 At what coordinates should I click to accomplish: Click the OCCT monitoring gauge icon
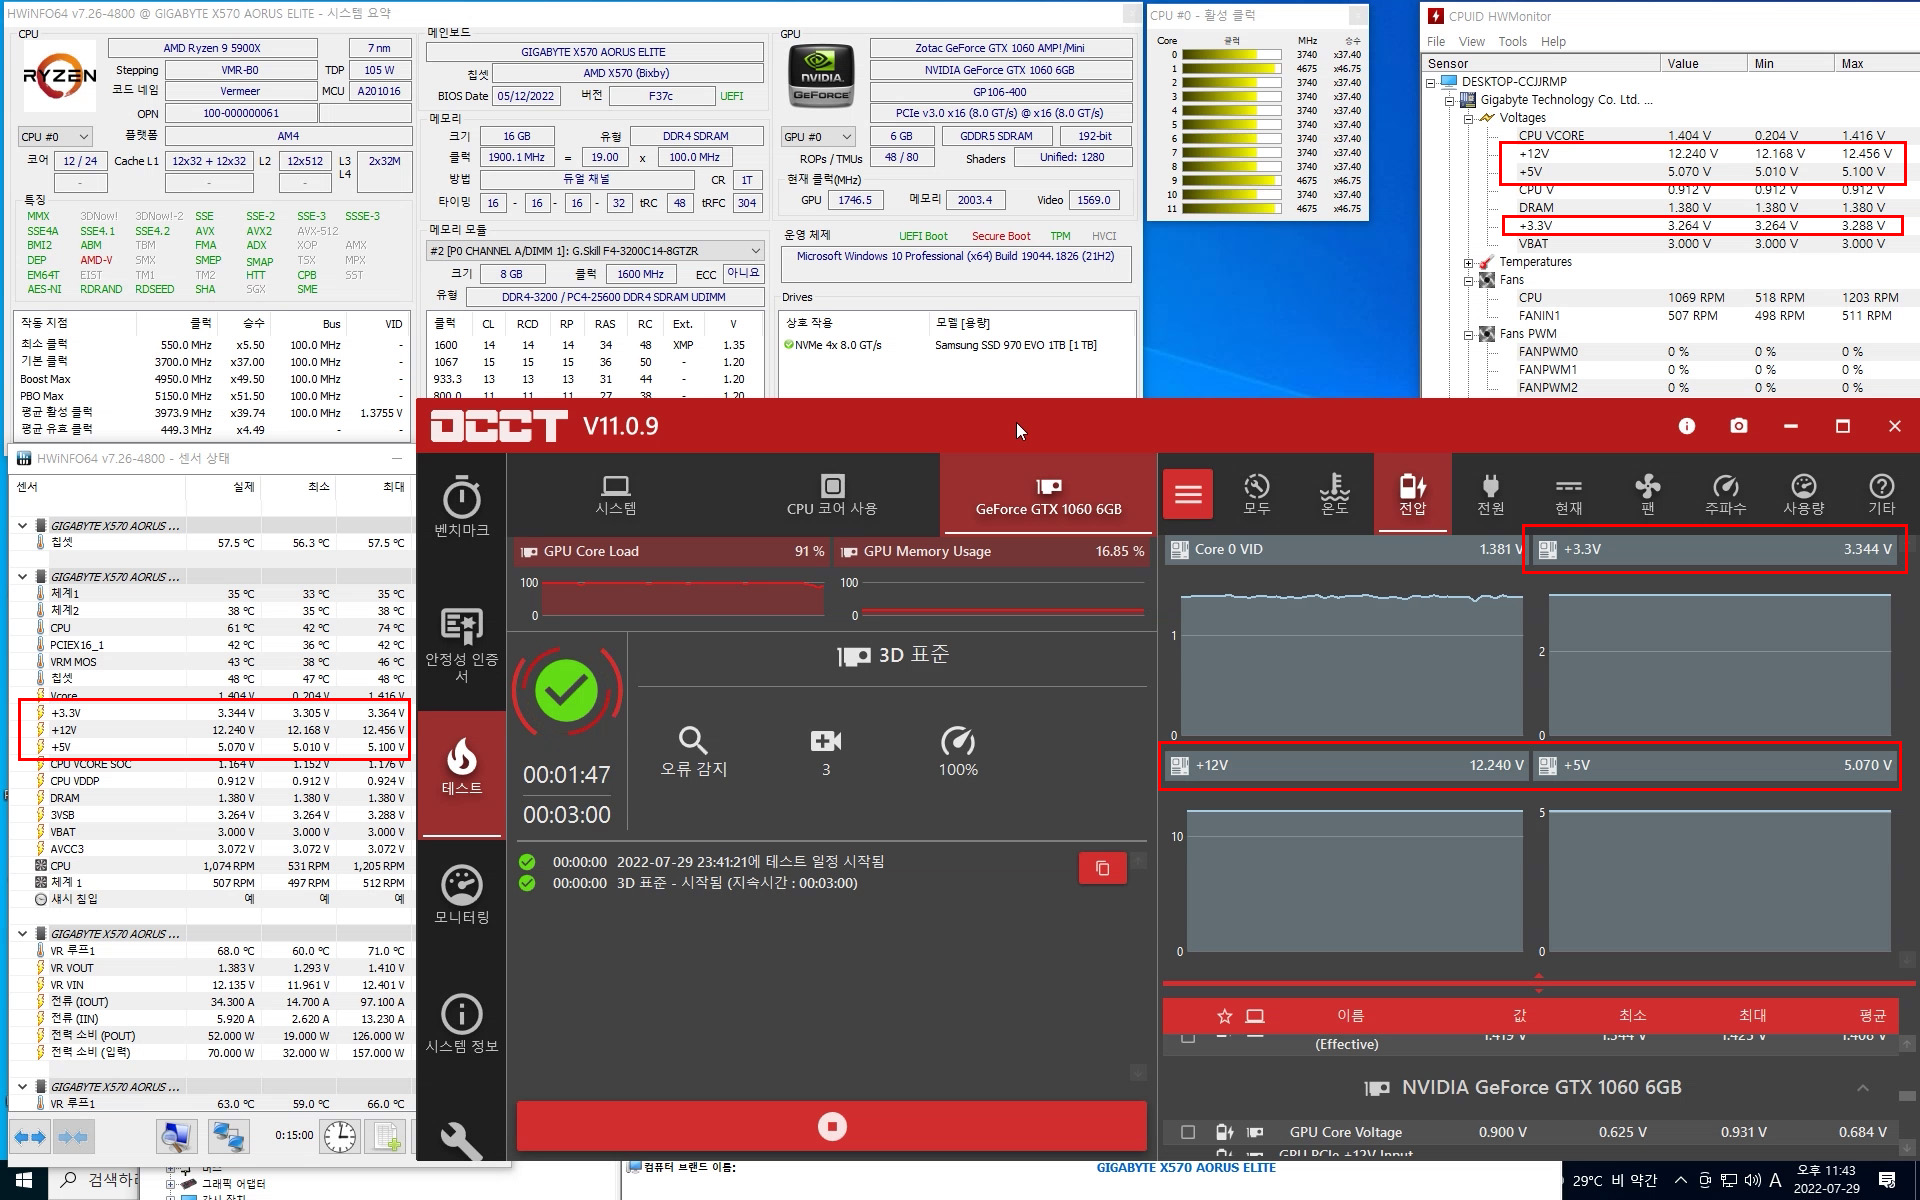pos(461,886)
